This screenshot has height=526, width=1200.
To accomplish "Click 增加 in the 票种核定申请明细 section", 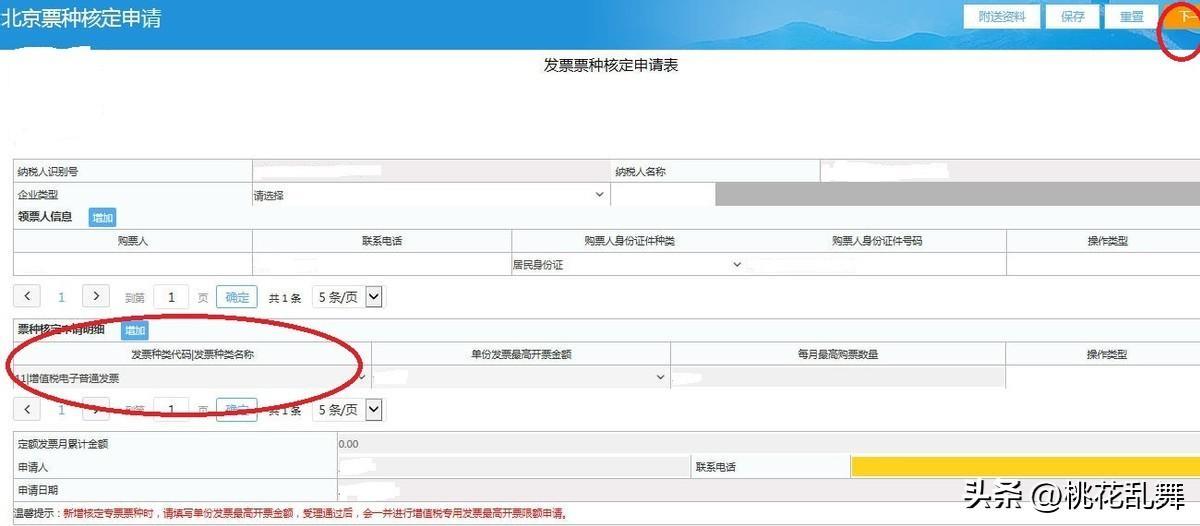I will 135,330.
